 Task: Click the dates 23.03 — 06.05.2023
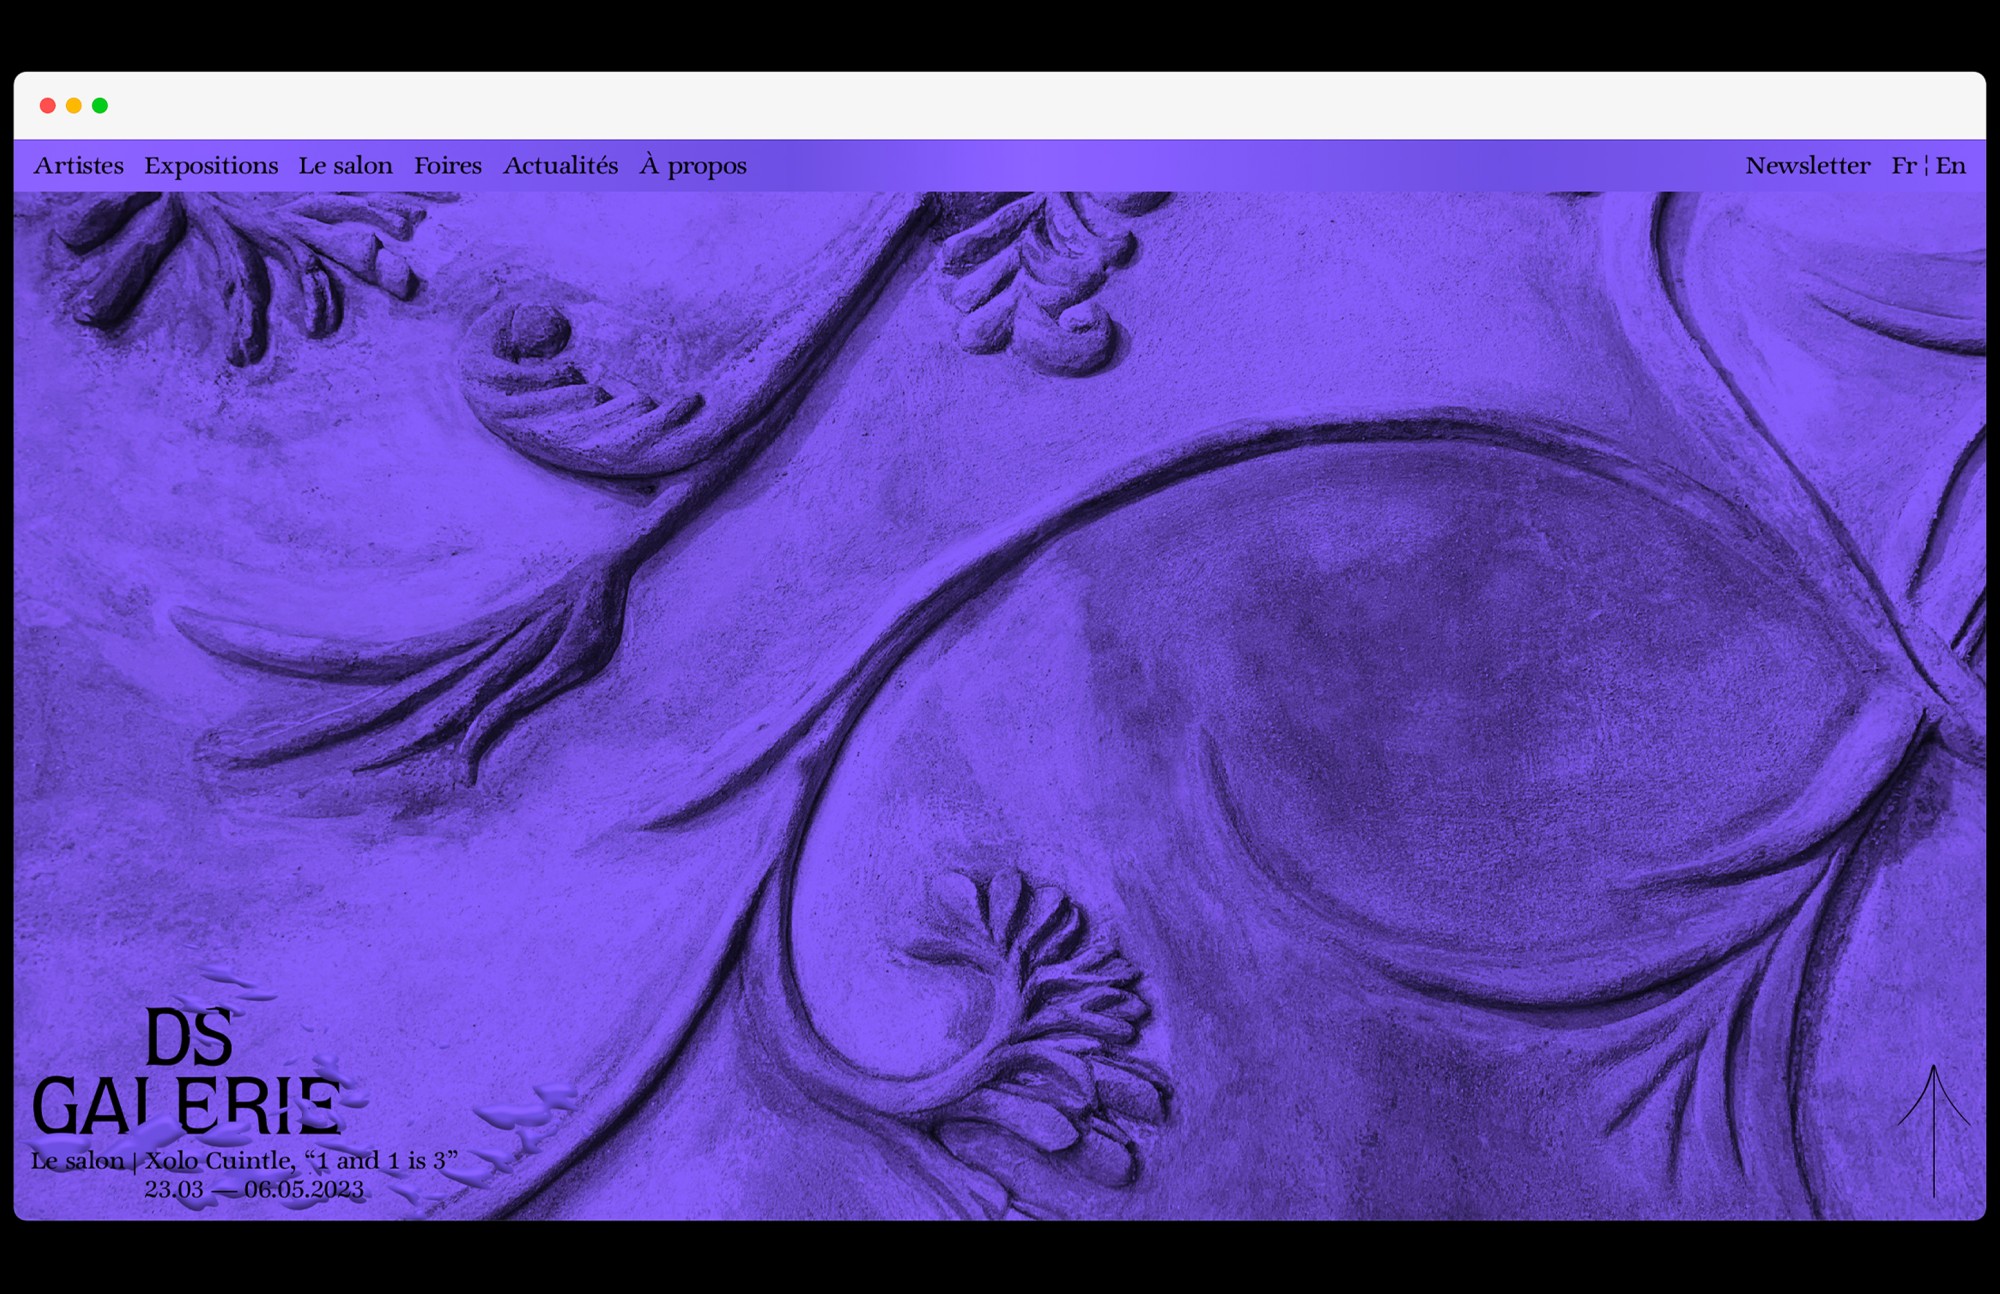[x=255, y=1190]
